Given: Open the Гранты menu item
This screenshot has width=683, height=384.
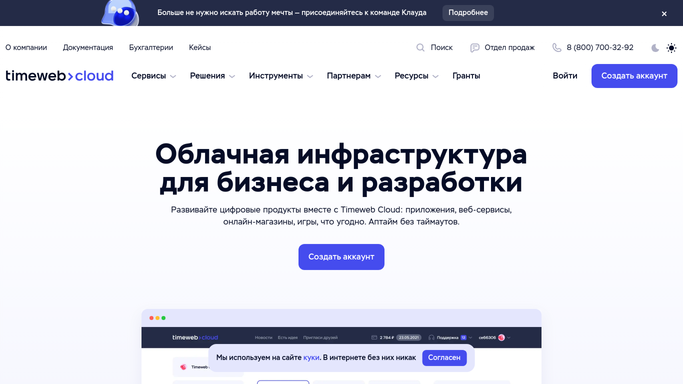Looking at the screenshot, I should click(466, 76).
